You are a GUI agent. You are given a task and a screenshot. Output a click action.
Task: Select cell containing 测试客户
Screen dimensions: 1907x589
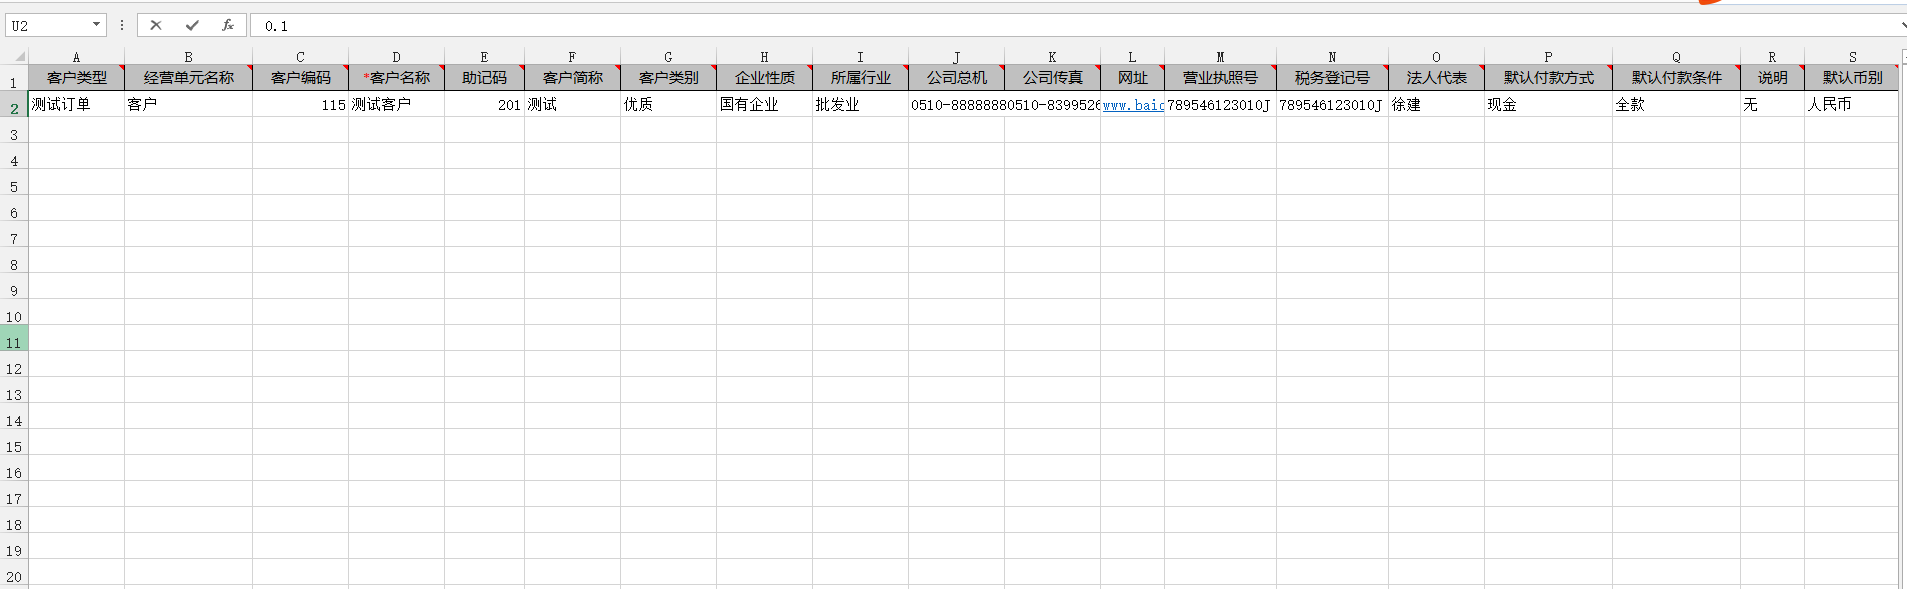tap(396, 104)
